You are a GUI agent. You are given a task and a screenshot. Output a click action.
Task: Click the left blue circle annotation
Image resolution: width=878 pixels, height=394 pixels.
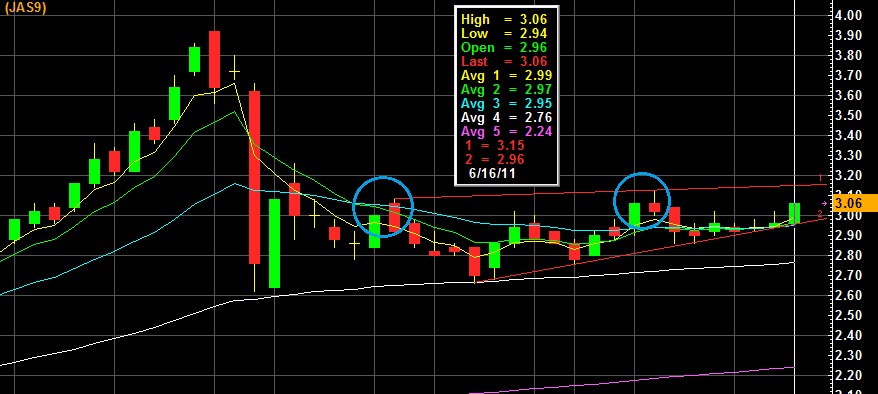pos(382,207)
